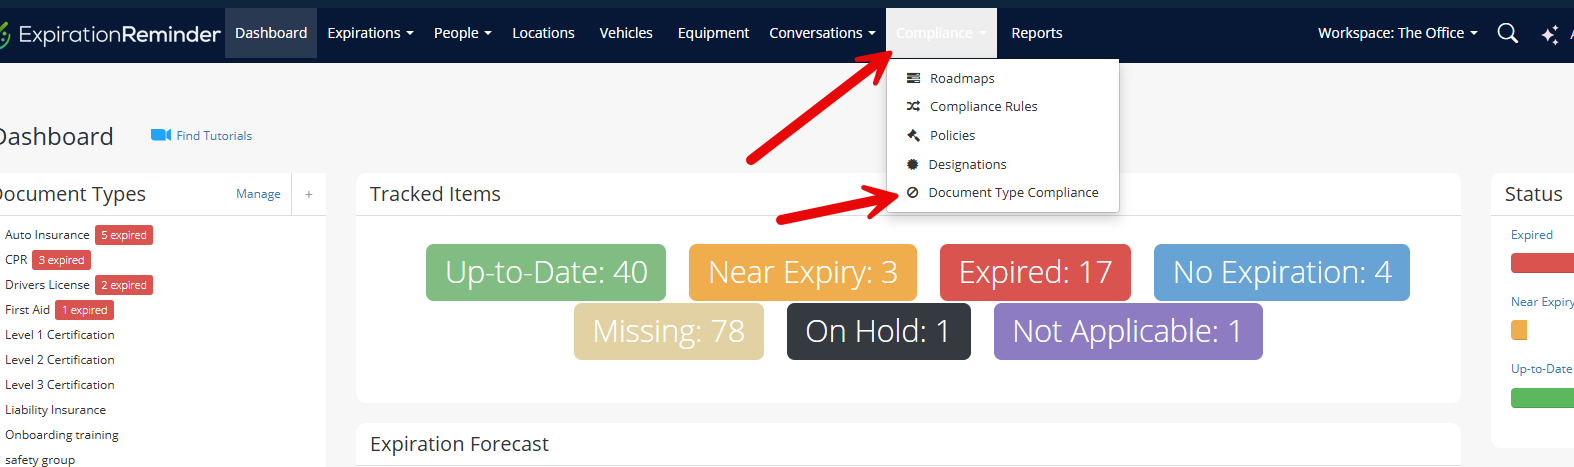Click the video camera tutorials icon
The height and width of the screenshot is (467, 1574).
[161, 135]
